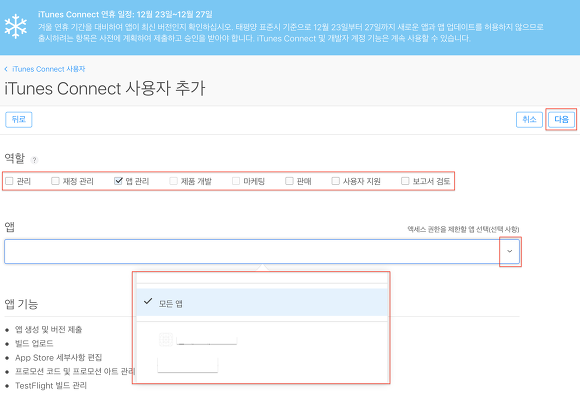Click the 취소 button
This screenshot has height=393, width=580.
coord(529,120)
